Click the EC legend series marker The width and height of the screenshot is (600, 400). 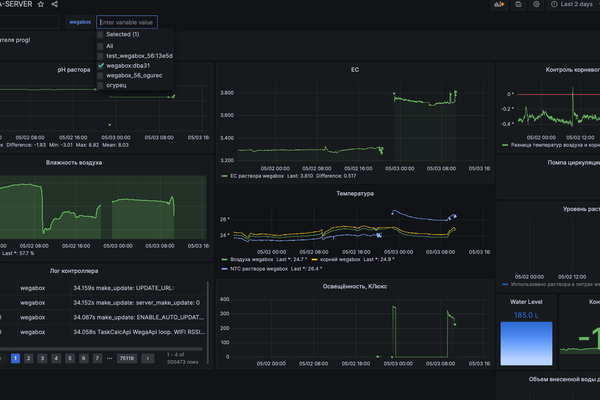click(223, 176)
